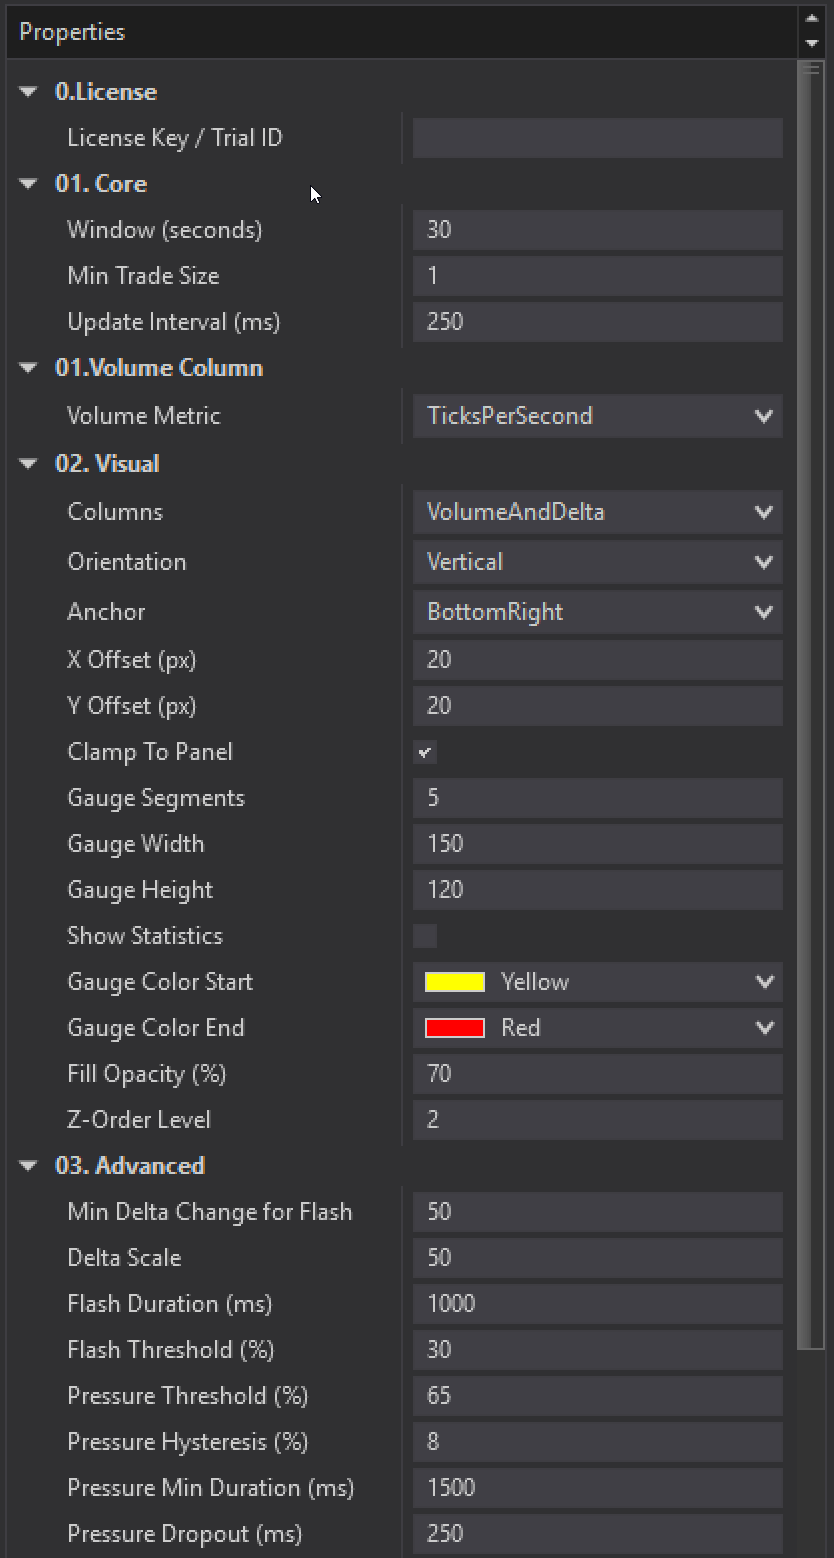Select the Flash Duration (ms) label
Screen dimensions: 834x1558
pos(170,1304)
